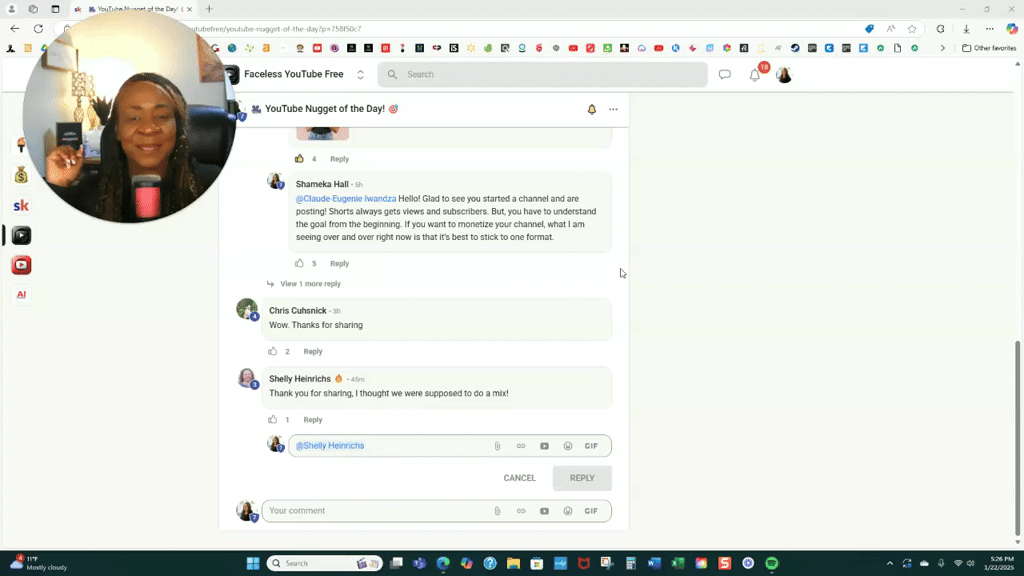Reply to Shameka Hall's comment
Image resolution: width=1024 pixels, height=576 pixels.
340,263
